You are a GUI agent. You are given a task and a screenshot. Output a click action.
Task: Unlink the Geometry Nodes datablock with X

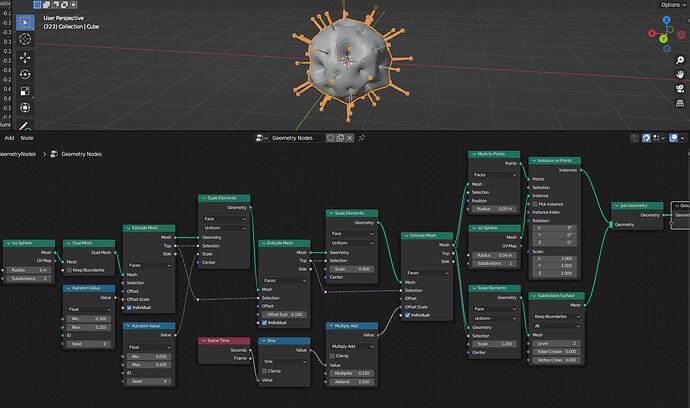click(x=350, y=138)
